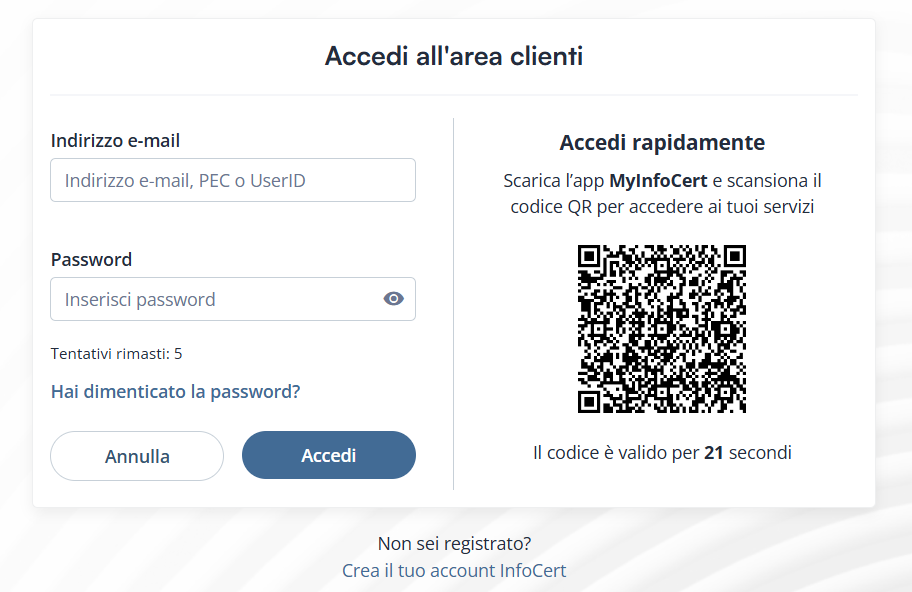Click the top-right QR finder square
Image resolution: width=912 pixels, height=592 pixels.
click(735, 256)
